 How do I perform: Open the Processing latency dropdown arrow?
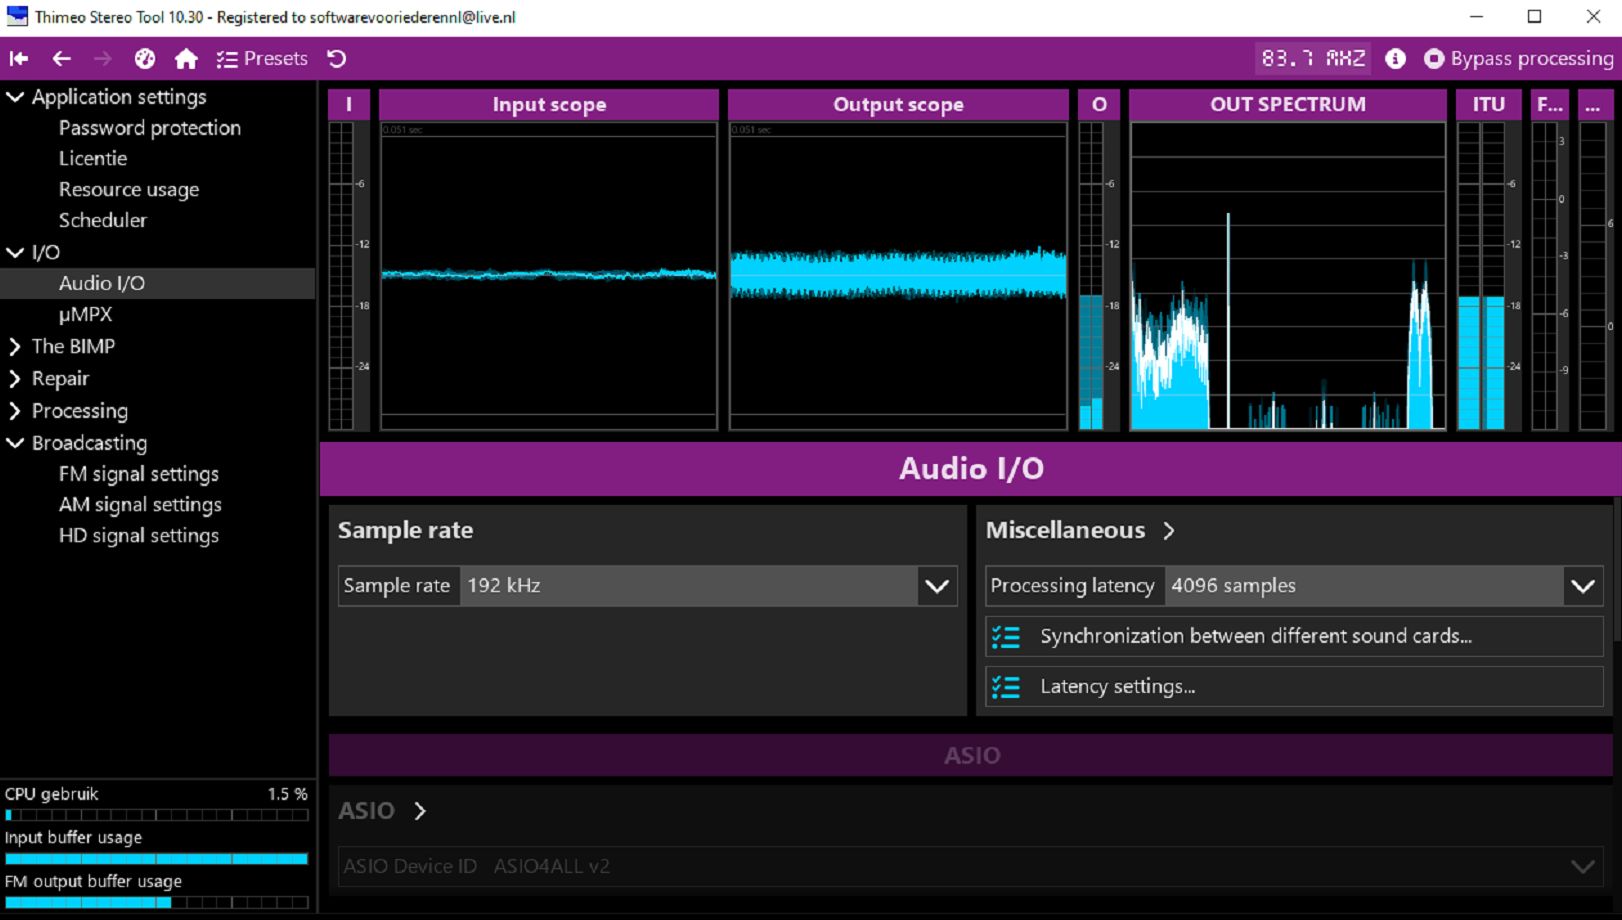click(x=1583, y=586)
